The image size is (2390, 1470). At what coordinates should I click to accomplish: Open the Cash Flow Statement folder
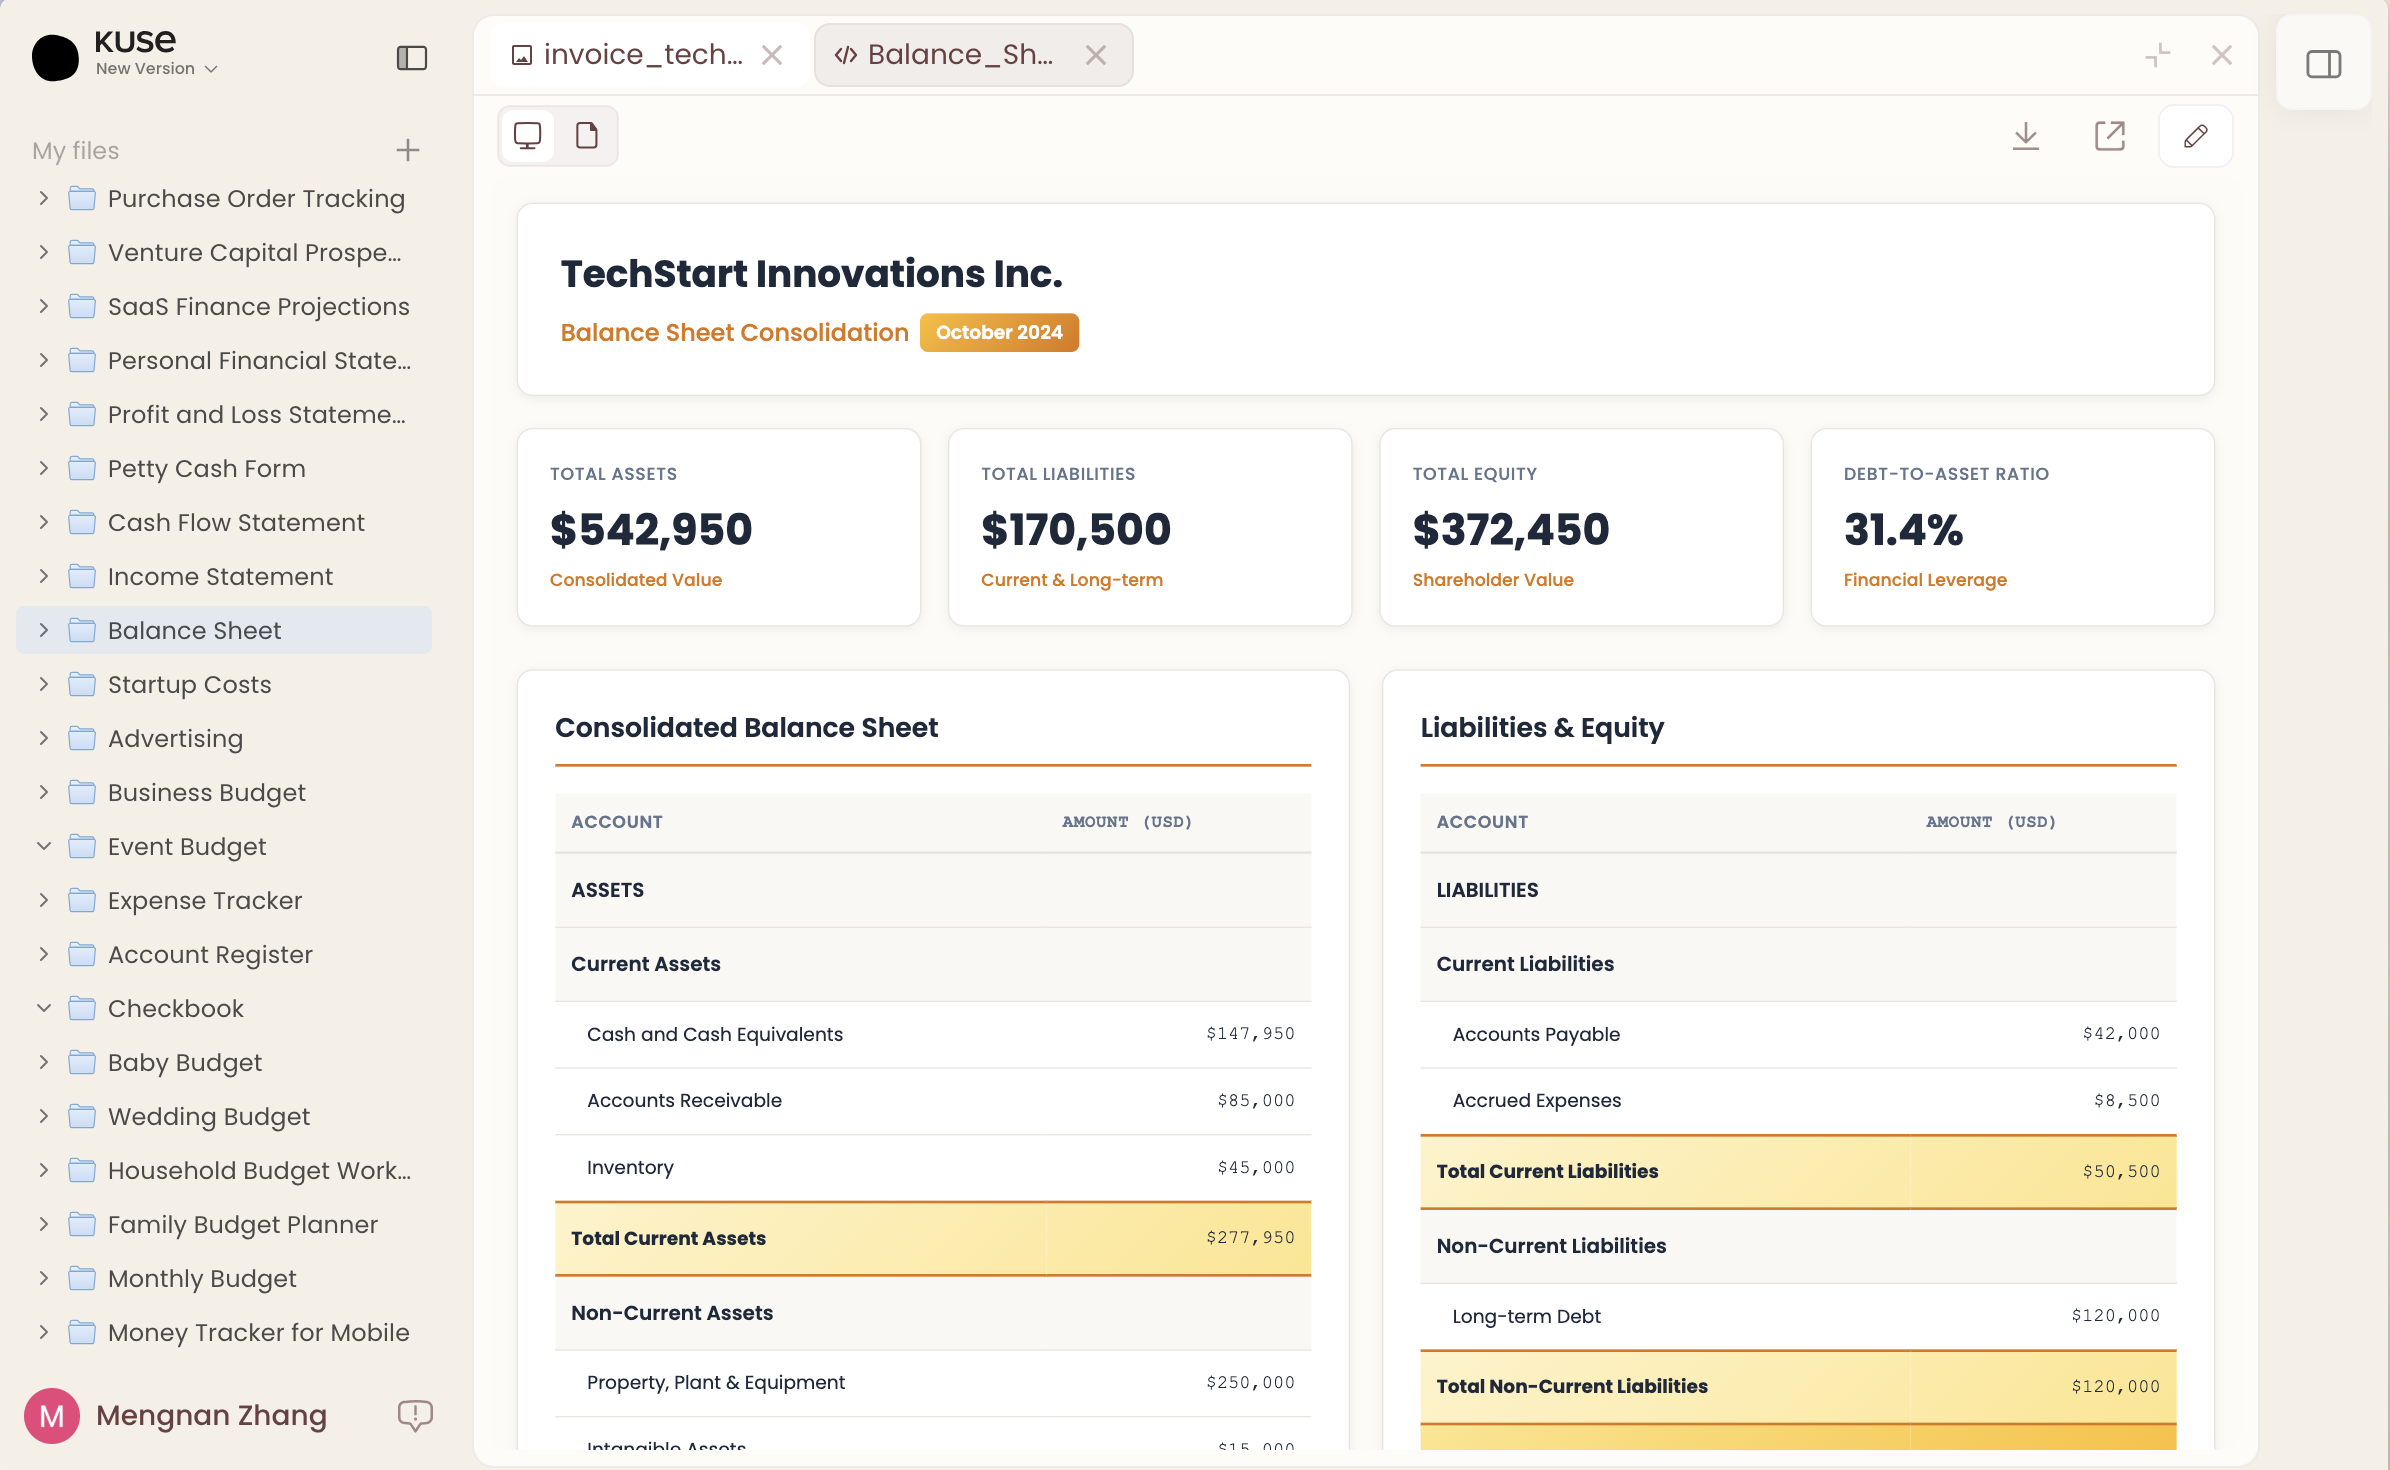[x=235, y=522]
